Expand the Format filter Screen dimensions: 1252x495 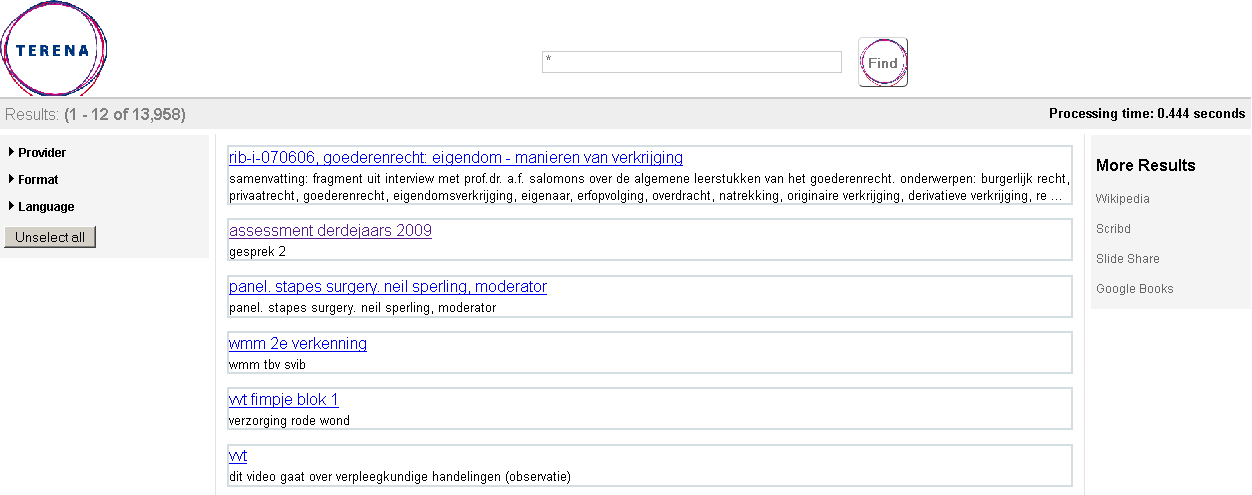[x=38, y=180]
